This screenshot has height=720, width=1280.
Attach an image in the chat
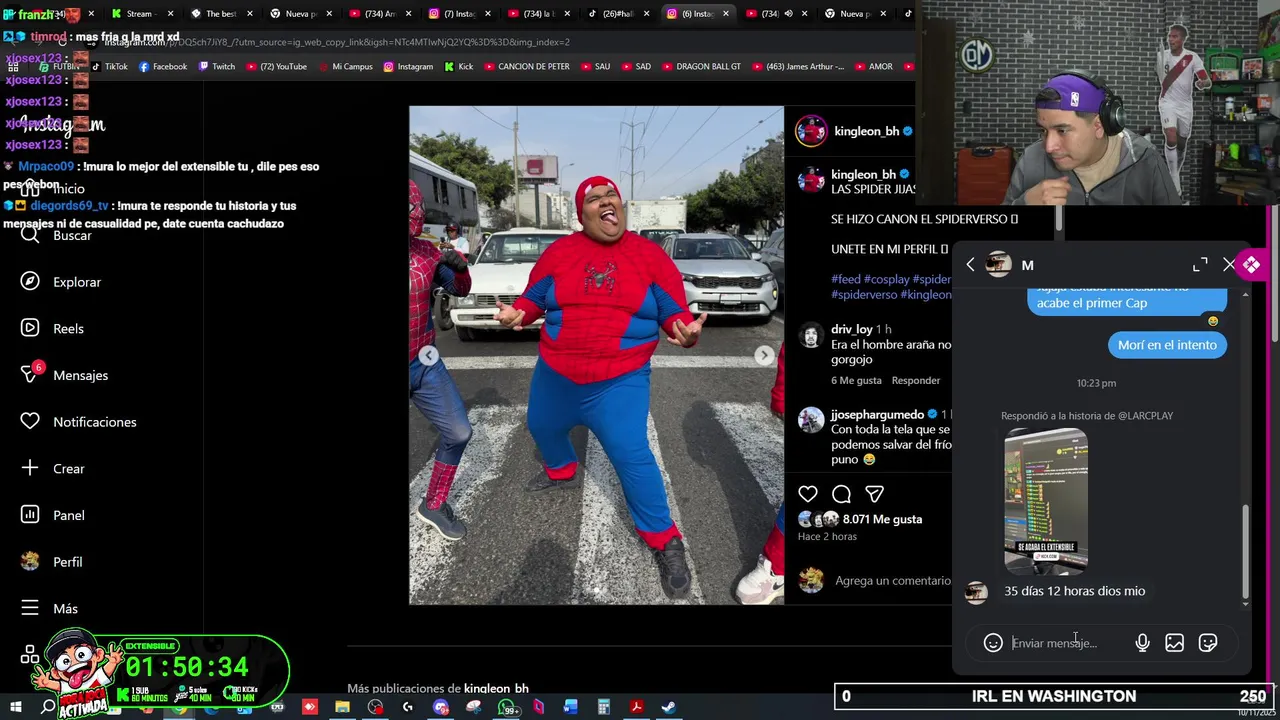pos(1174,643)
